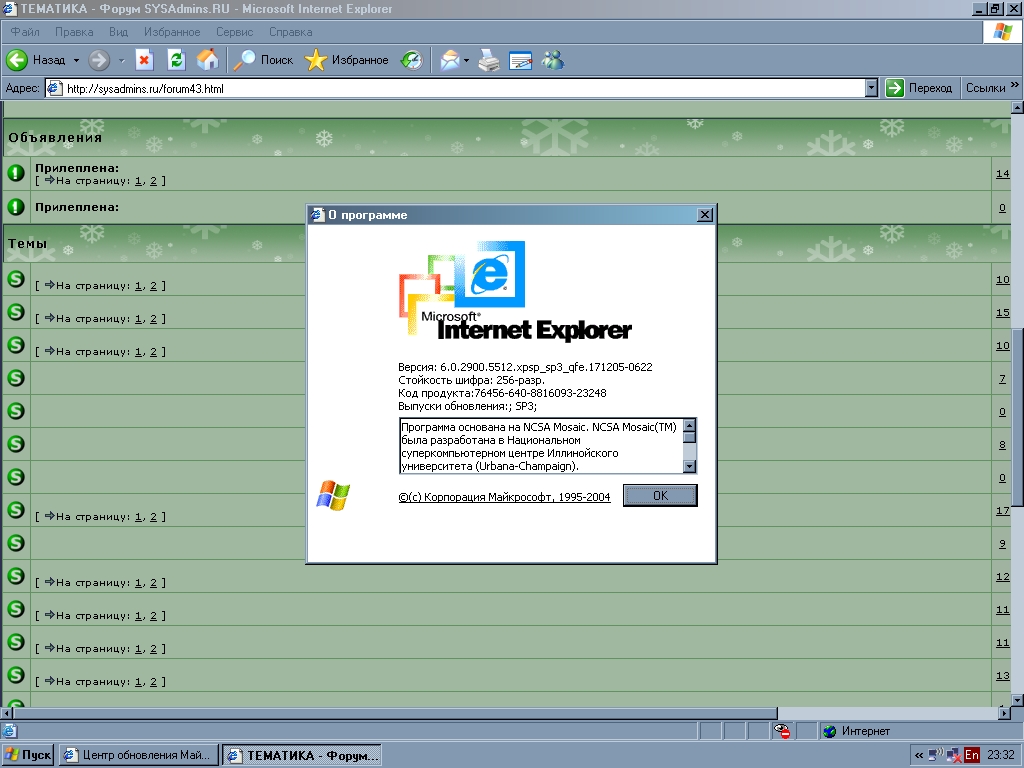The width and height of the screenshot is (1024, 768).
Task: Click the pop-up blocked icon in the status bar
Action: coord(782,731)
